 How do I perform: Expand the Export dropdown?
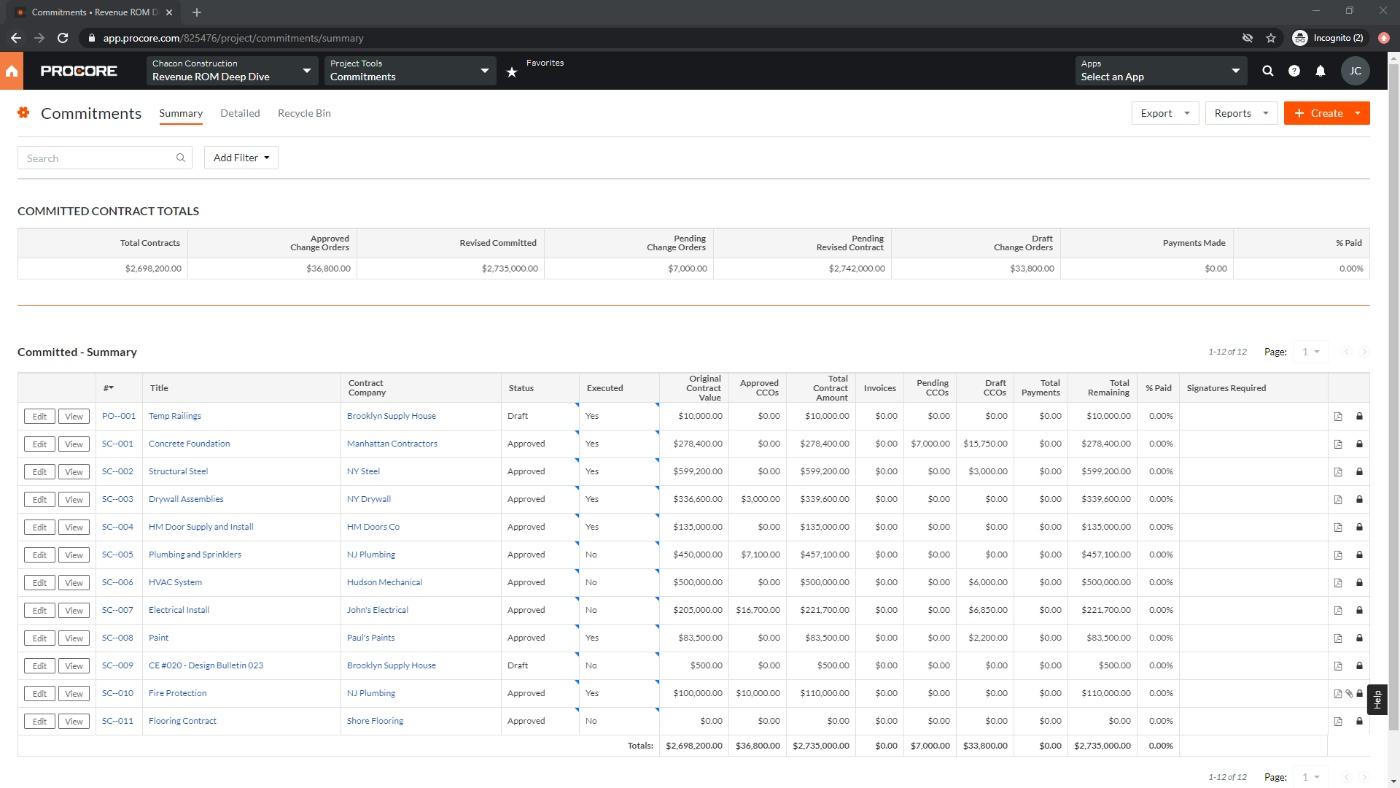1186,113
